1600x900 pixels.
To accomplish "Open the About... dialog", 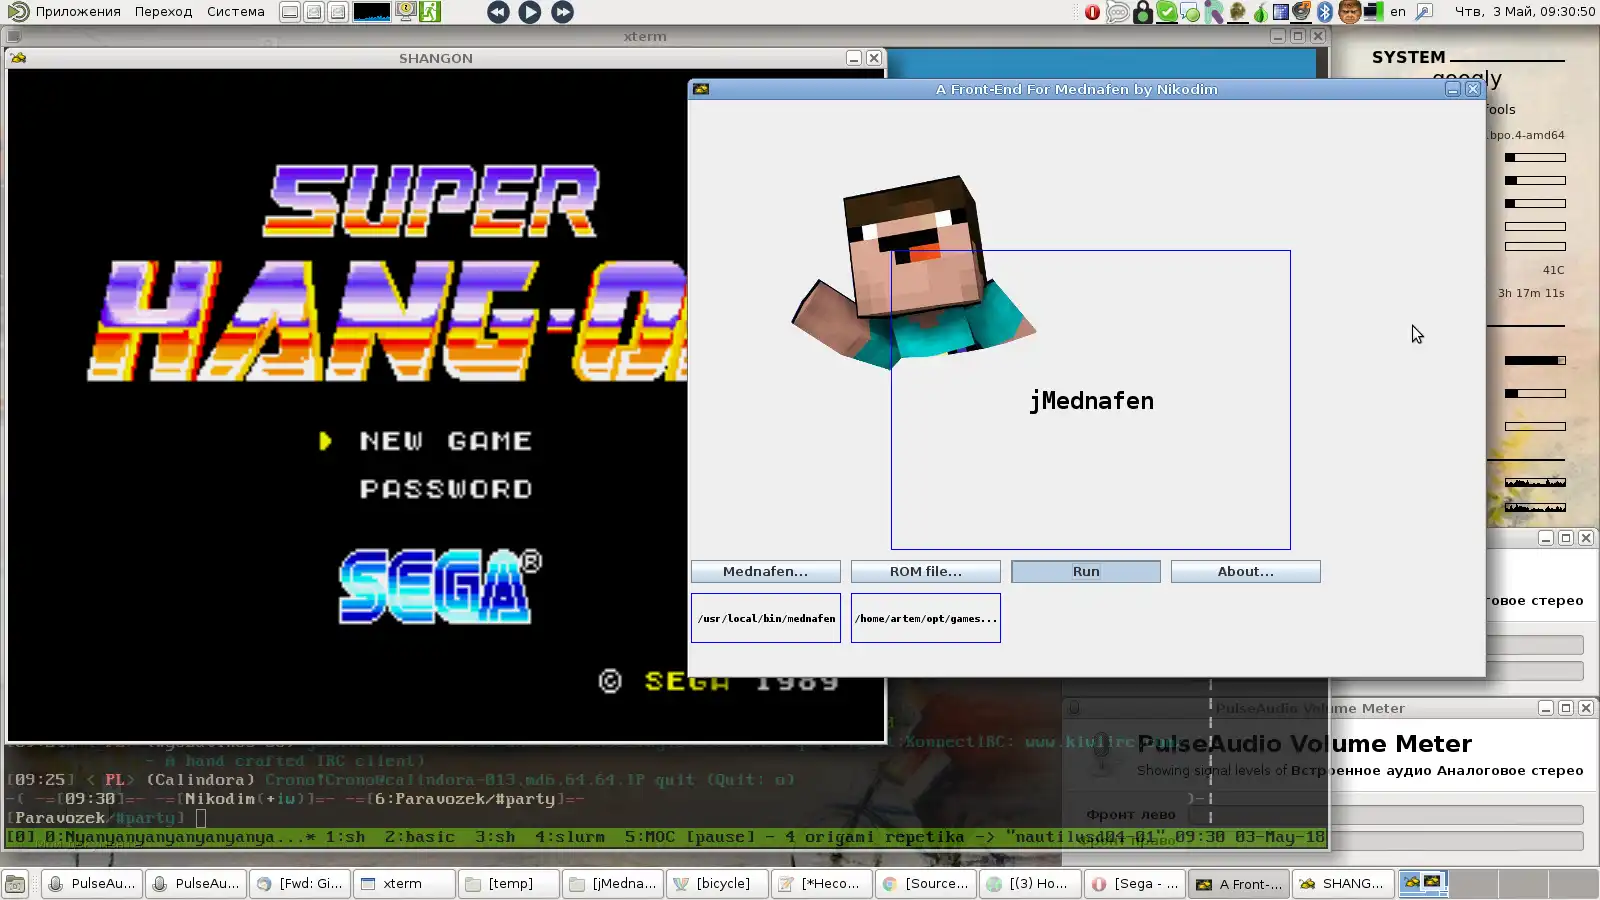I will [x=1245, y=571].
